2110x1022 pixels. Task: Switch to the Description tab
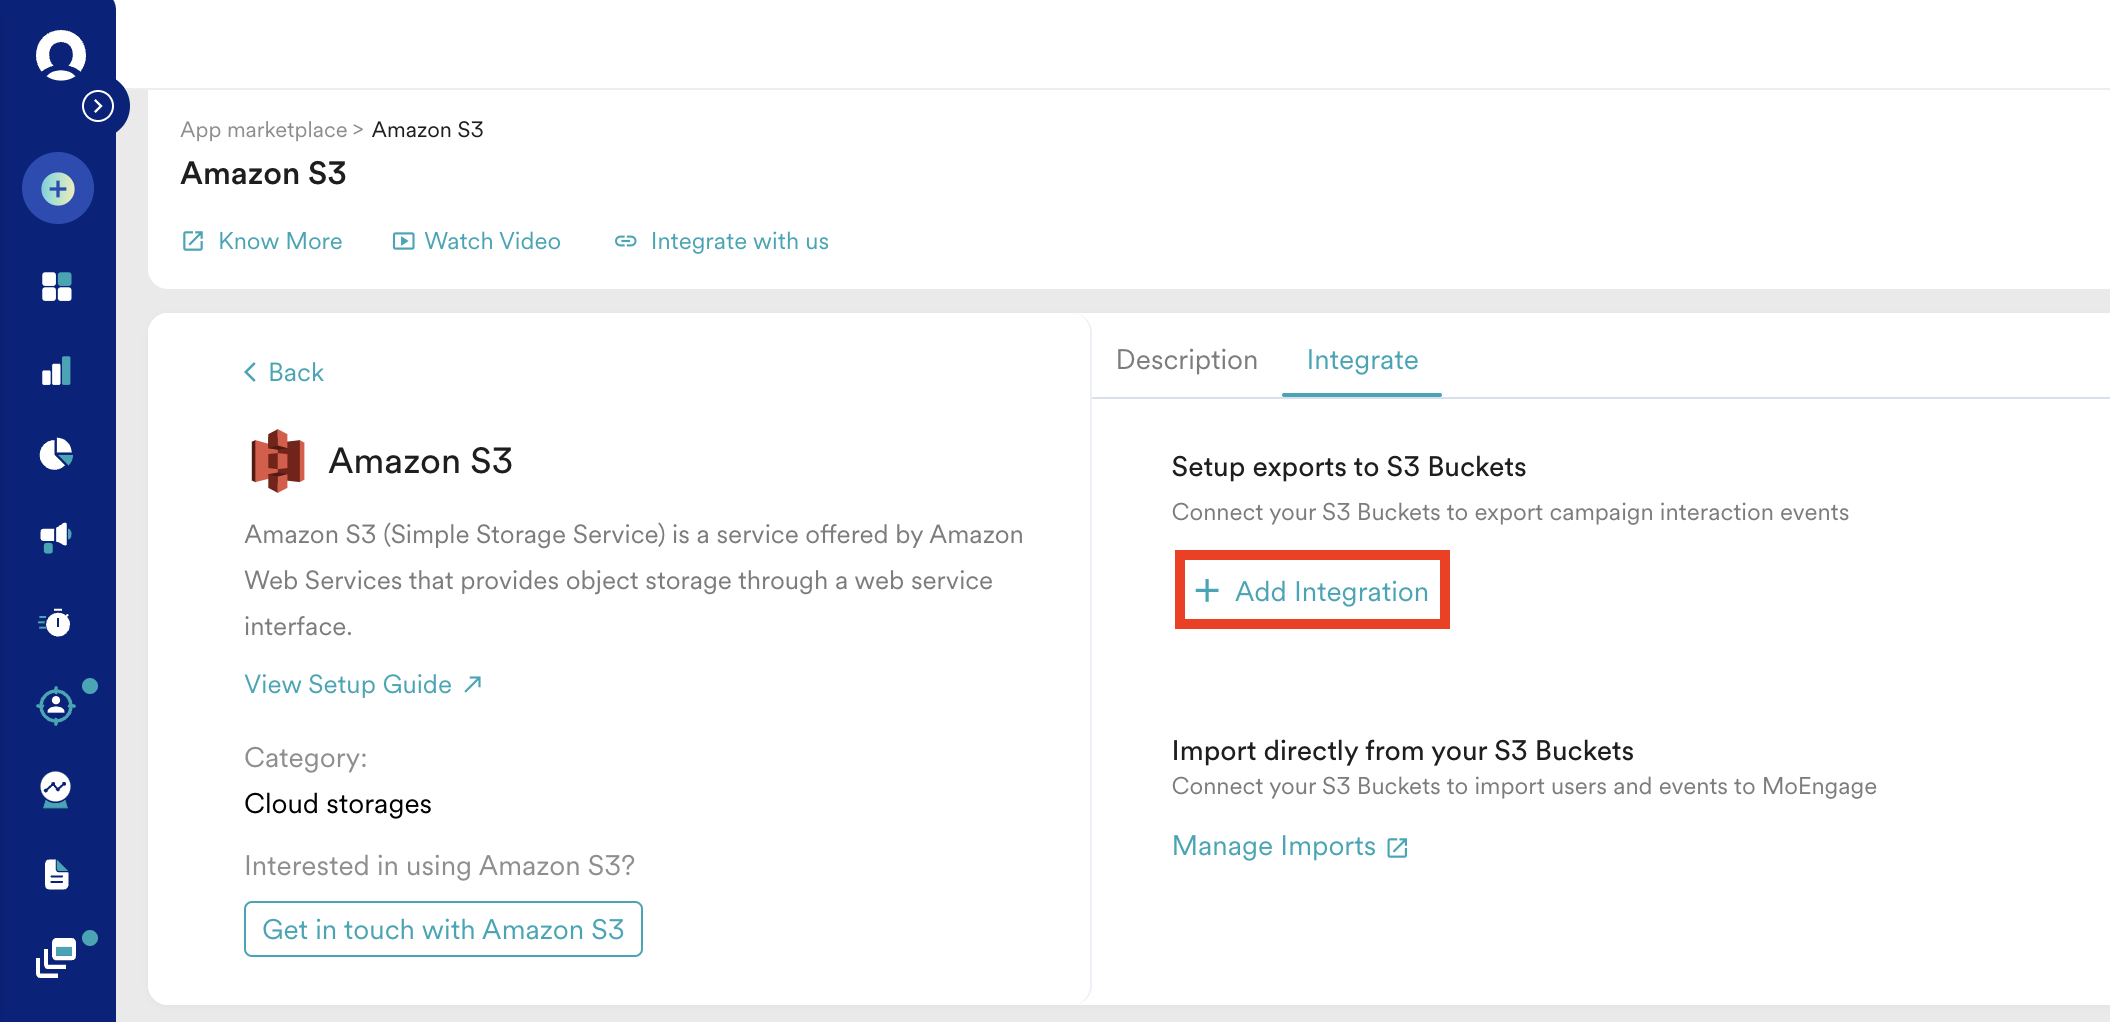coord(1187,360)
